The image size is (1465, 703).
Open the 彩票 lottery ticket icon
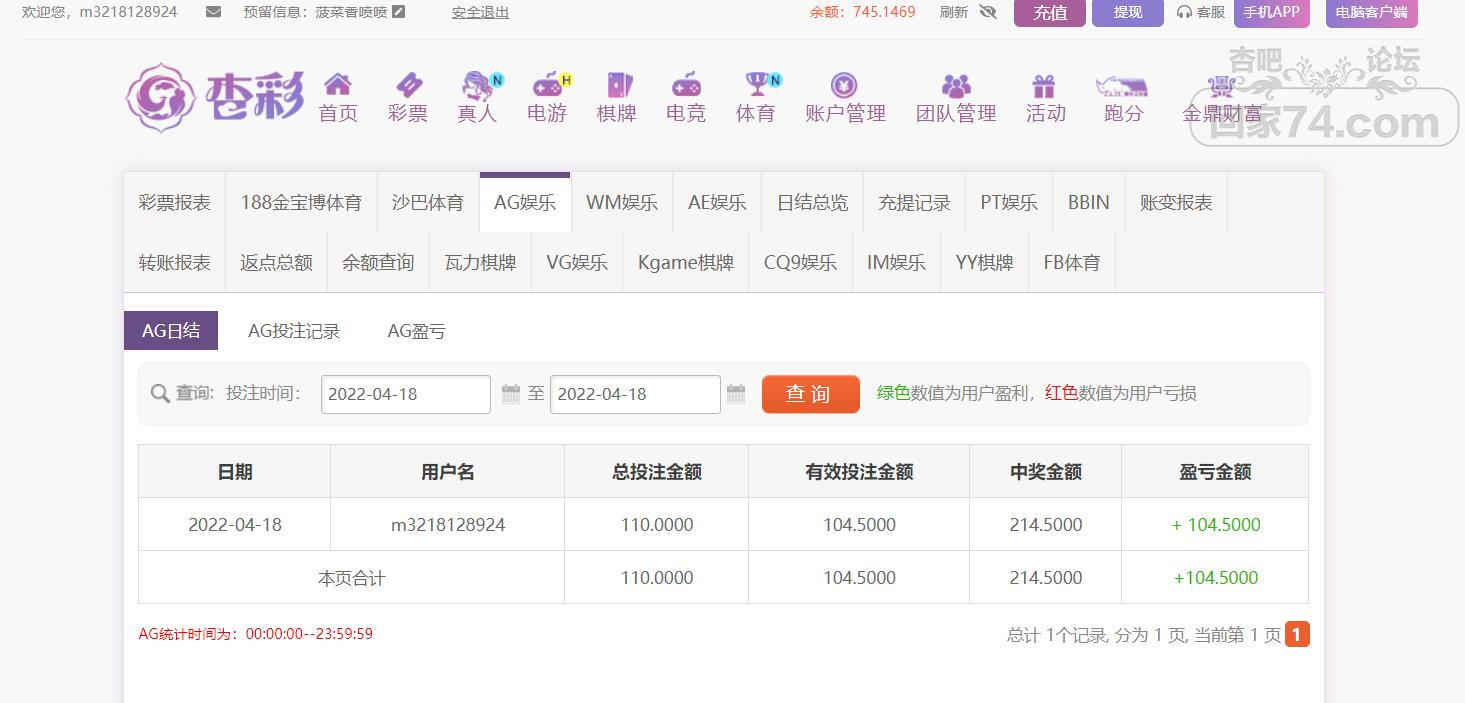(409, 84)
